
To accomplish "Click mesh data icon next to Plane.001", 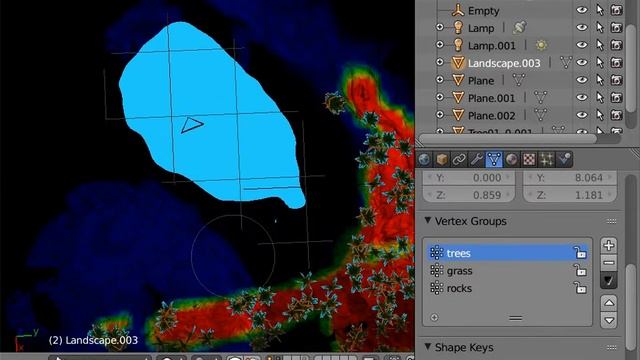I will pos(540,98).
